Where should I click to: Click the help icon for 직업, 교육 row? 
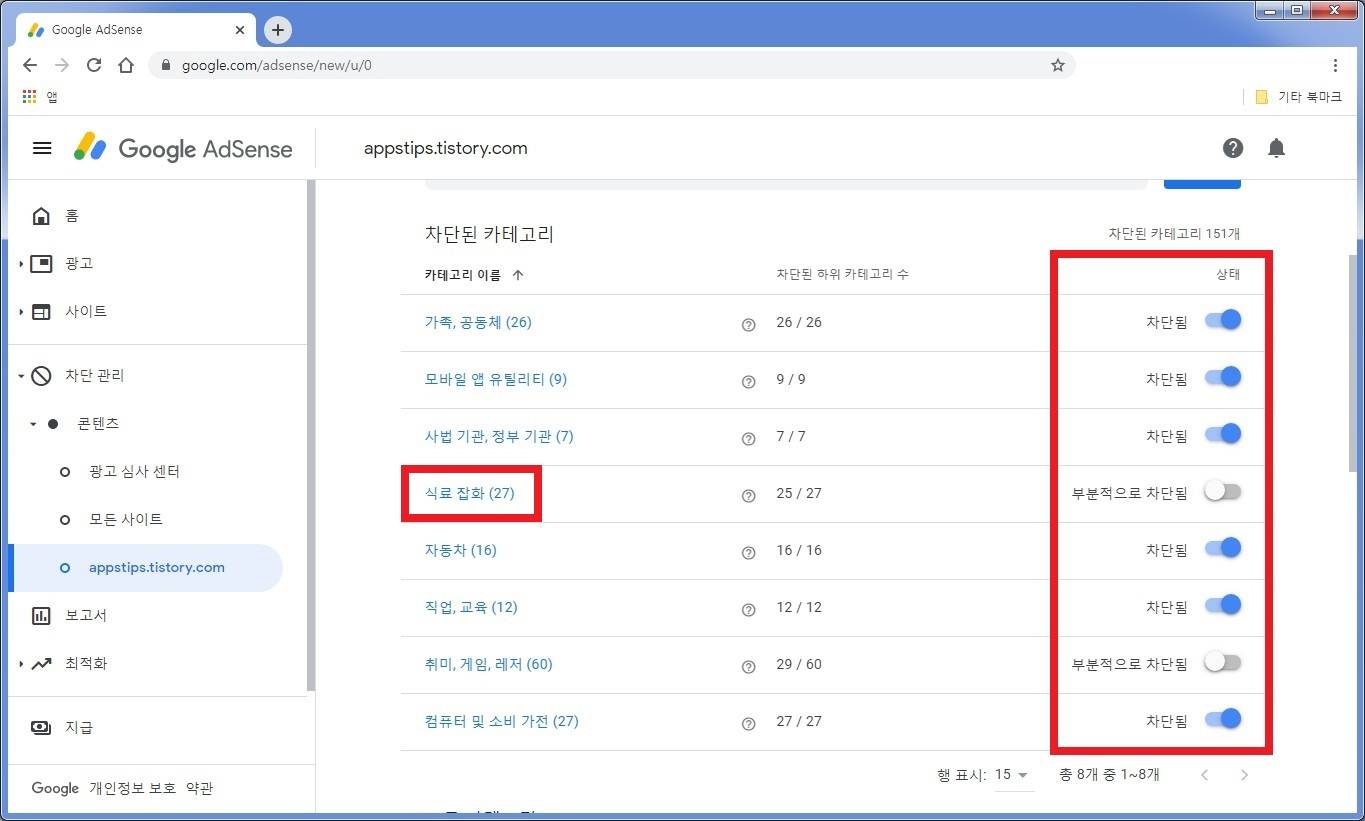[748, 610]
